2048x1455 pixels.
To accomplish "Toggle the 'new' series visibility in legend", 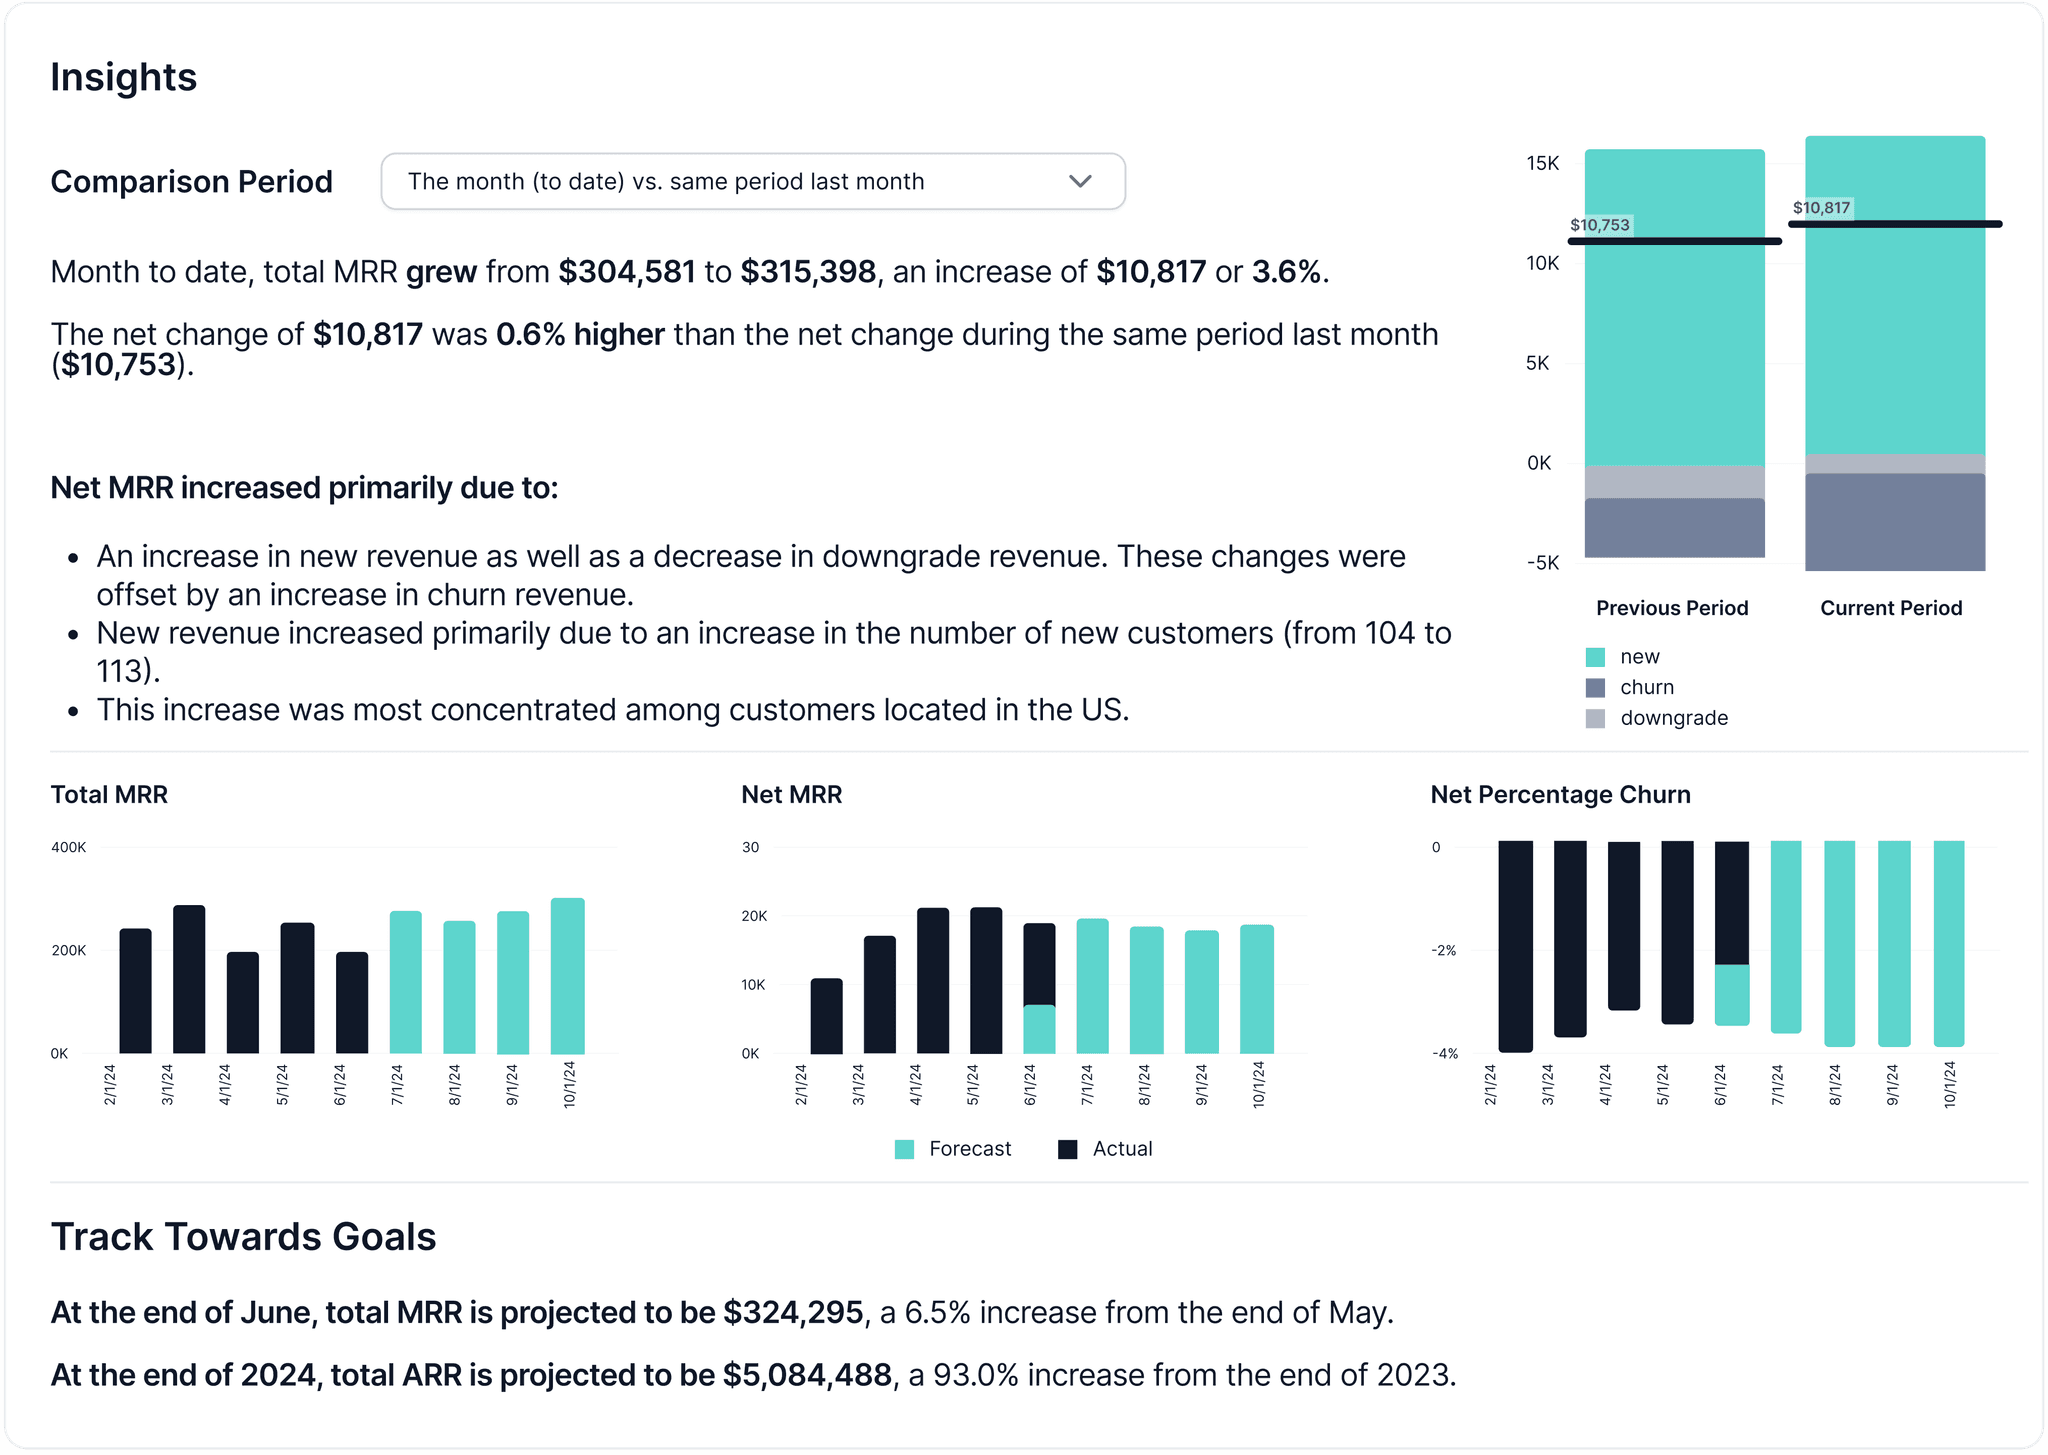I will [1596, 656].
